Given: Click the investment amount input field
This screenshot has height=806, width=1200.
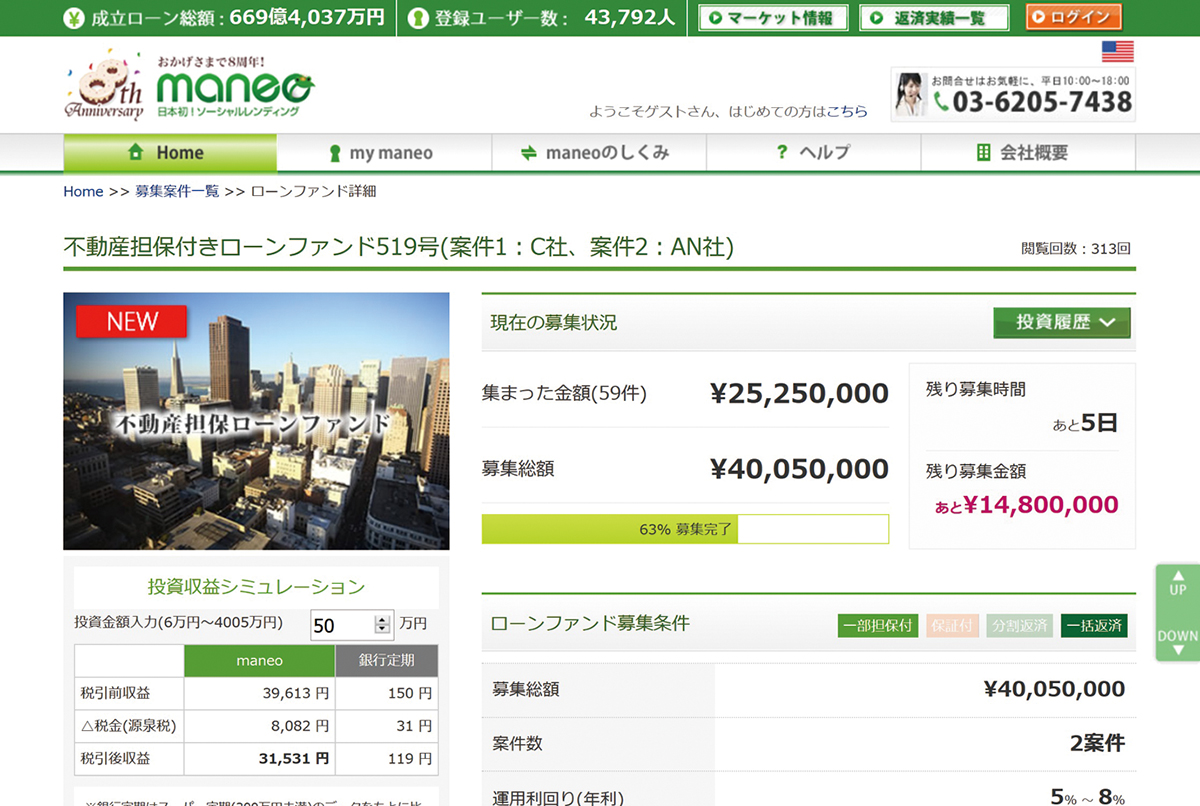Looking at the screenshot, I should (340, 625).
